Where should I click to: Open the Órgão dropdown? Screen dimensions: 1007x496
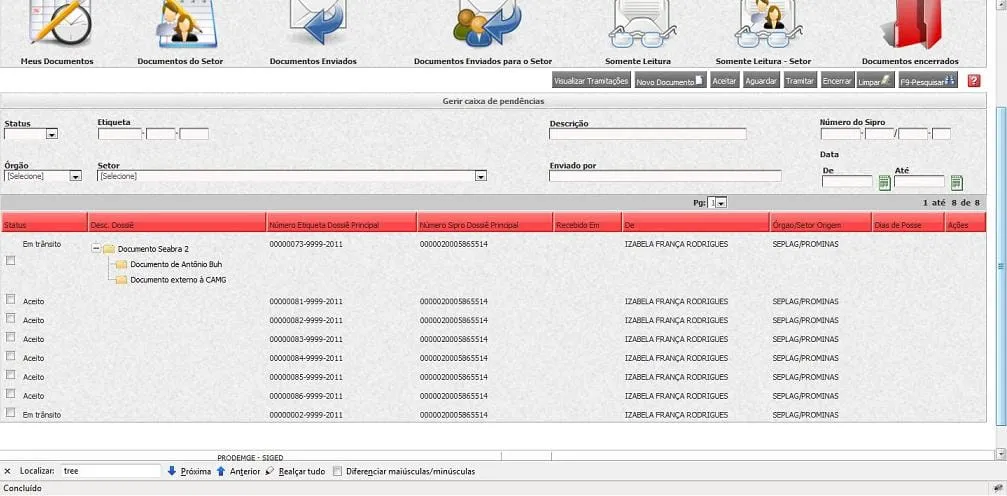click(43, 175)
